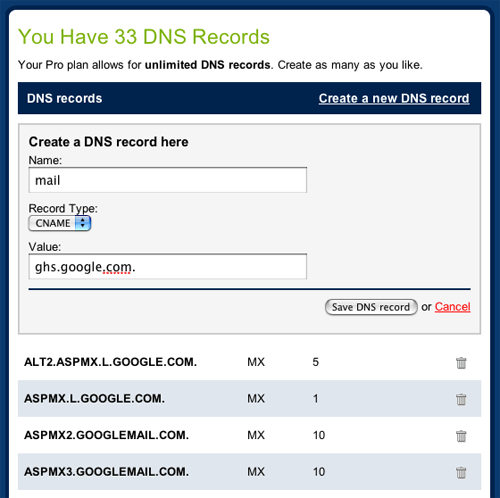Screen dimensions: 500x498
Task: Trash the ASPMX3.GOOGLEMAIL.COM MX record
Action: (461, 472)
